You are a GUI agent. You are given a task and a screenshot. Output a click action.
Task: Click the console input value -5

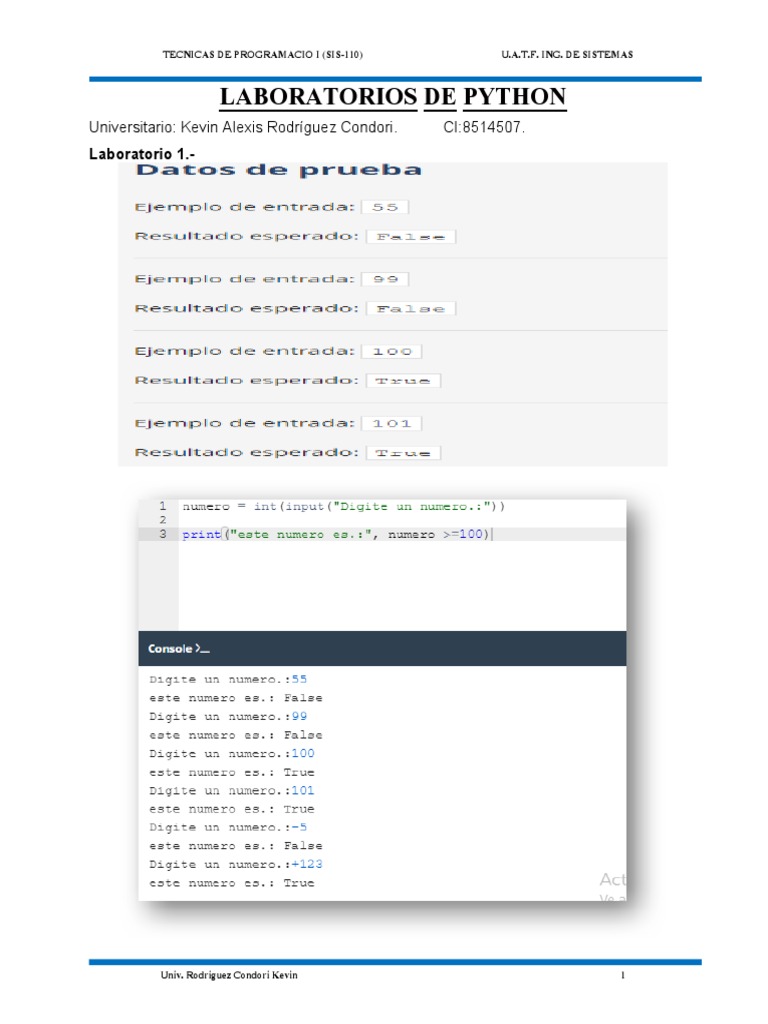click(299, 827)
